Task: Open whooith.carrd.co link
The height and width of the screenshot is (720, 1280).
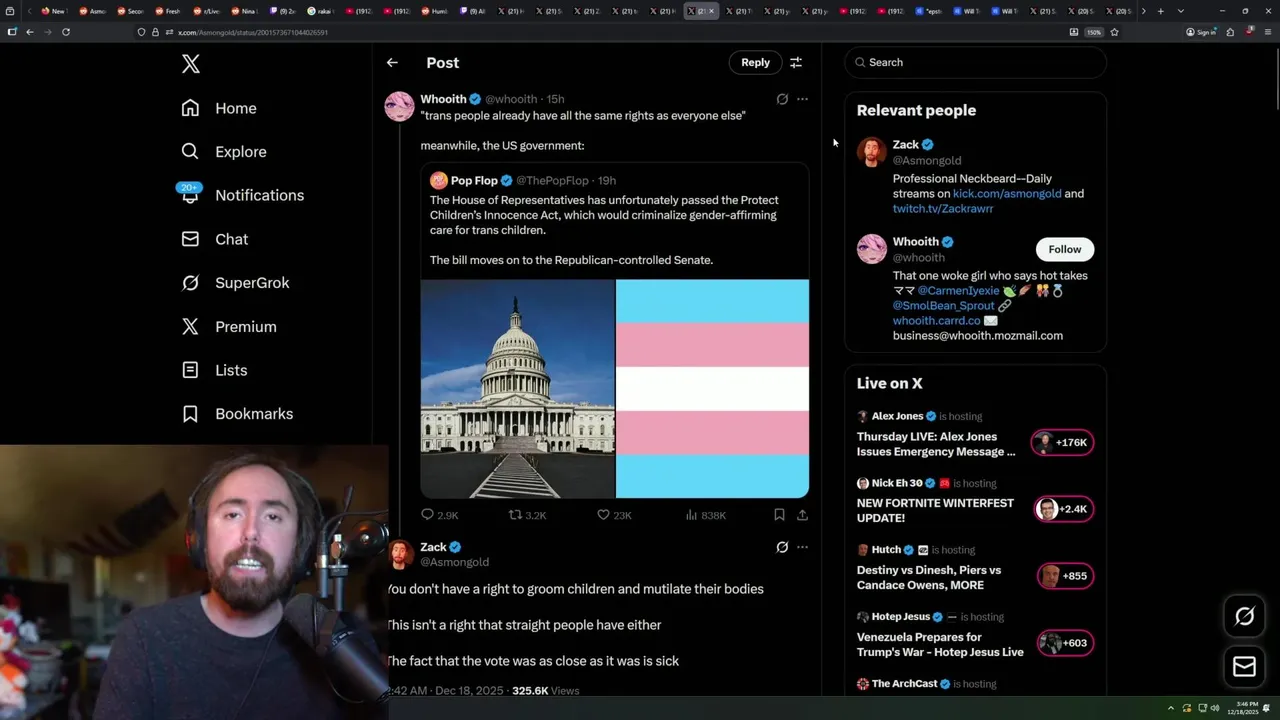Action: pos(937,320)
